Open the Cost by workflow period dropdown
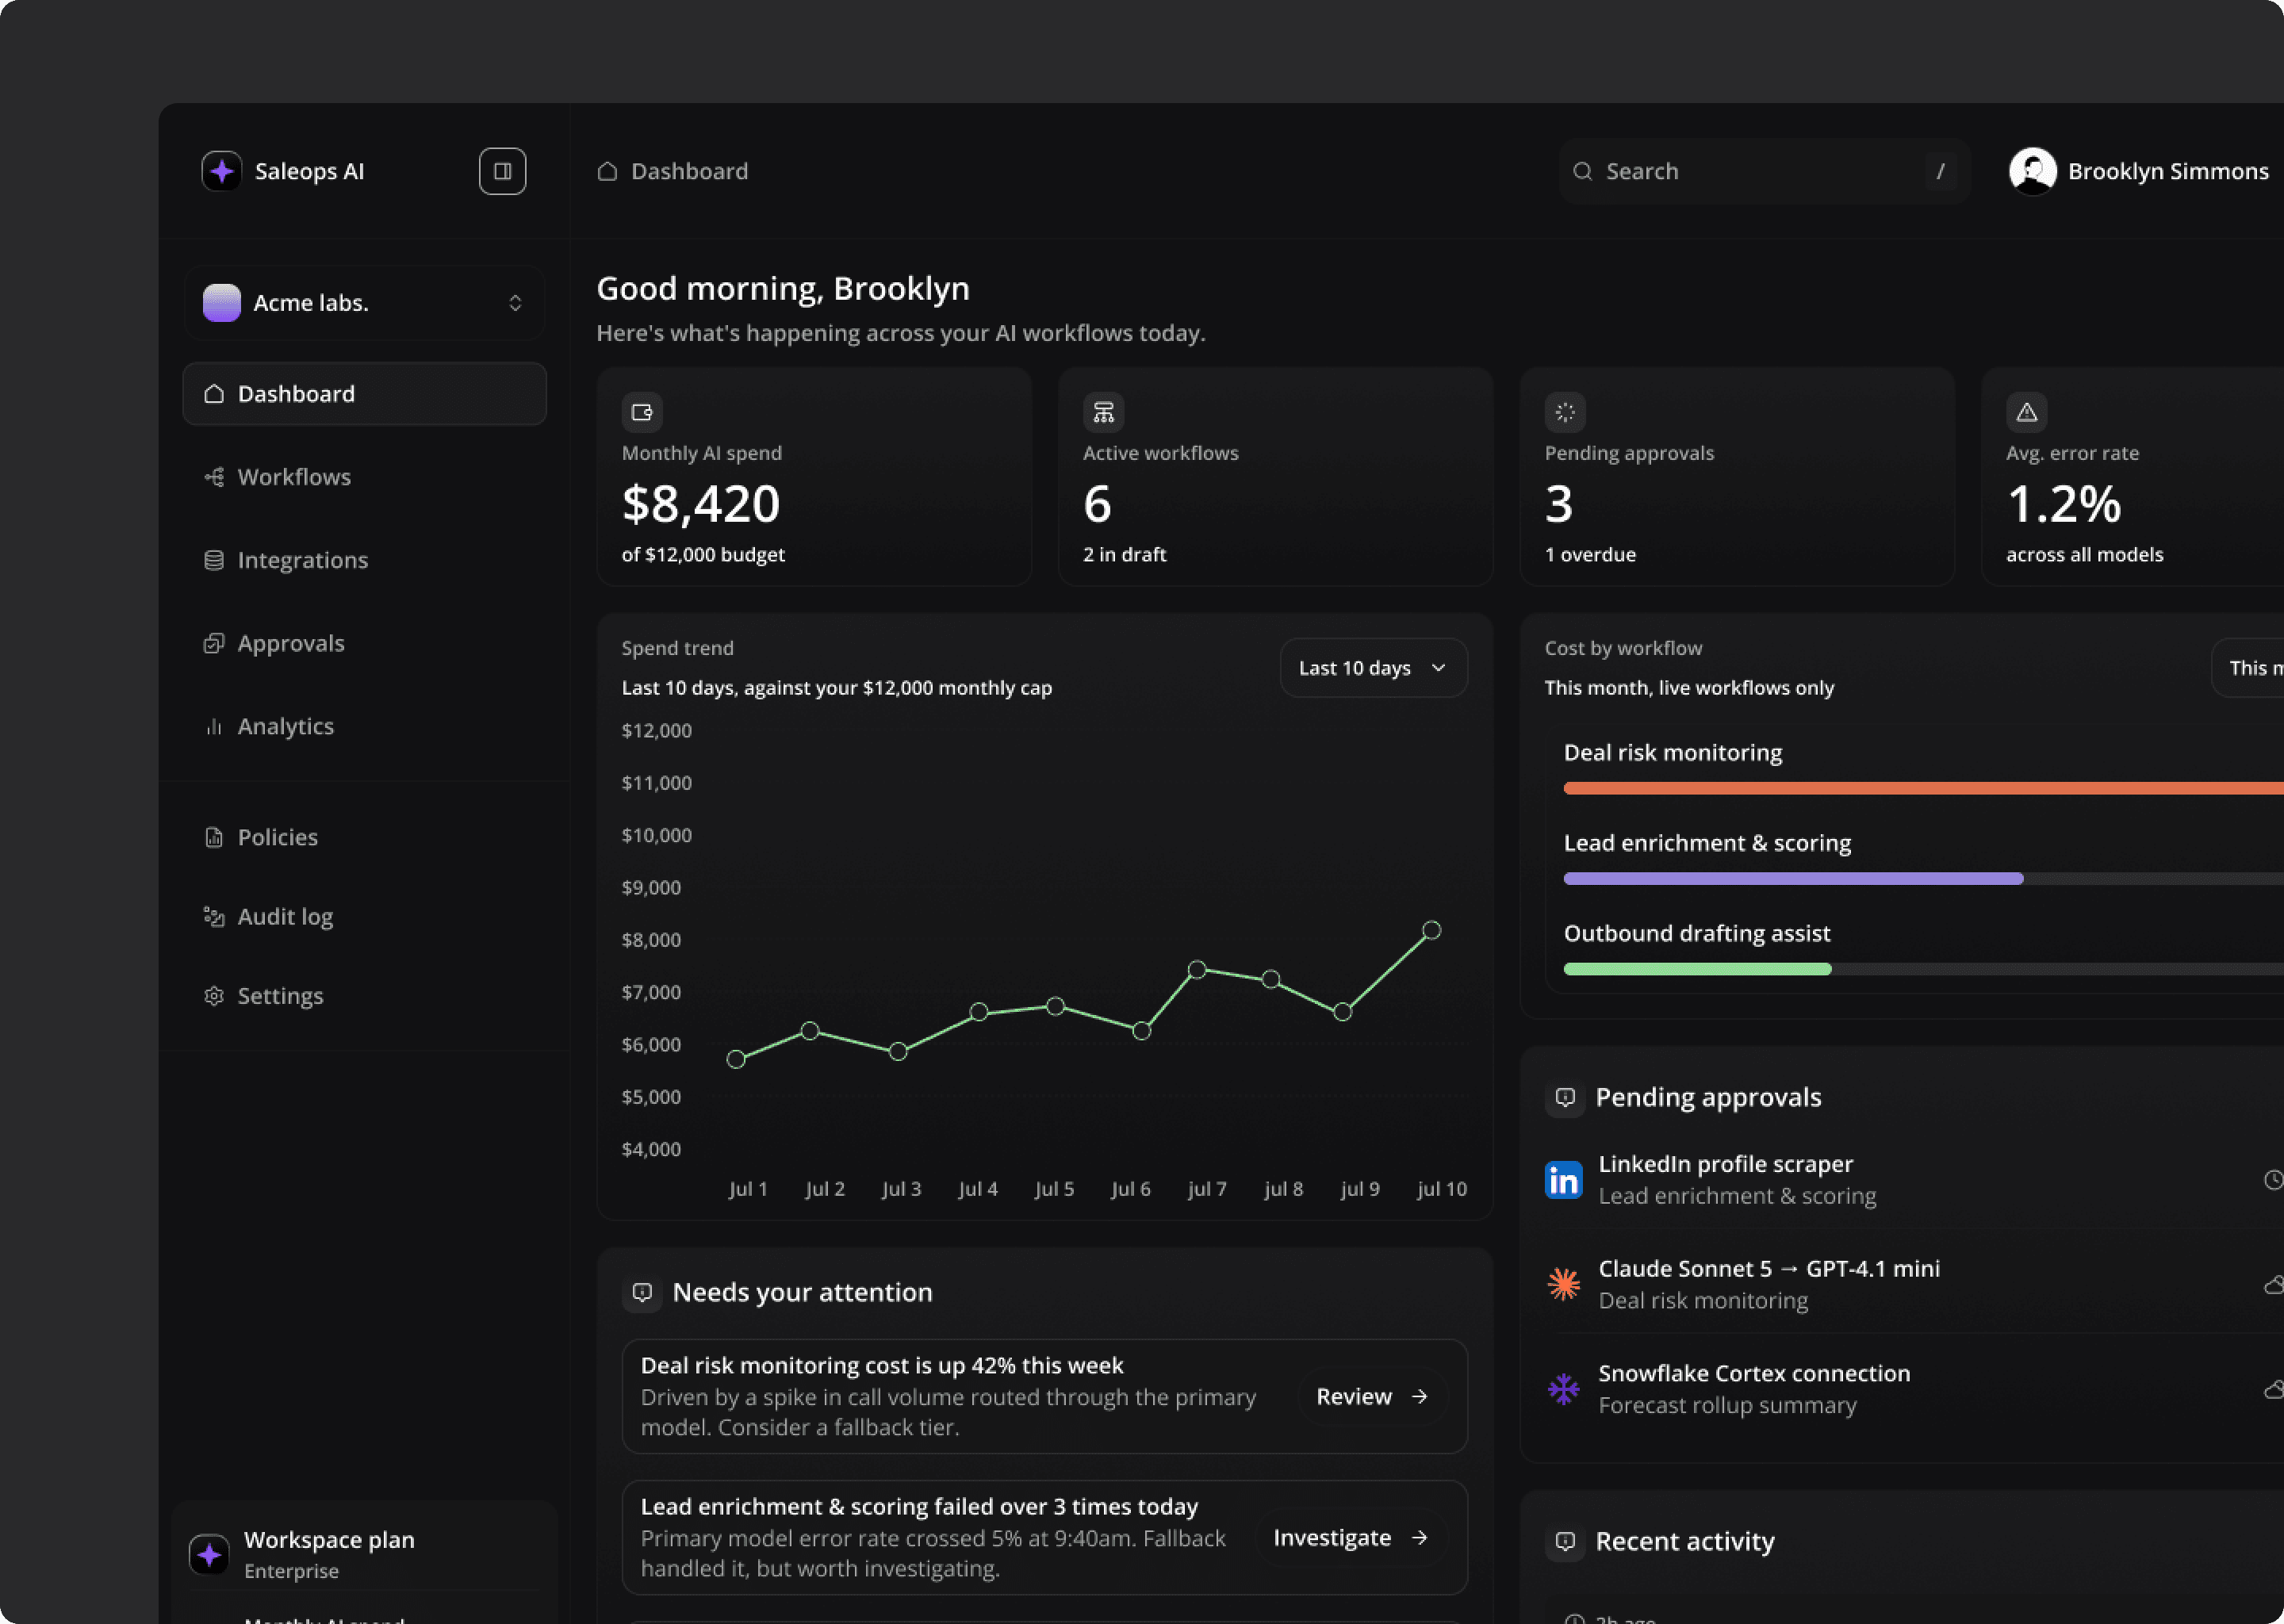 (2248, 668)
